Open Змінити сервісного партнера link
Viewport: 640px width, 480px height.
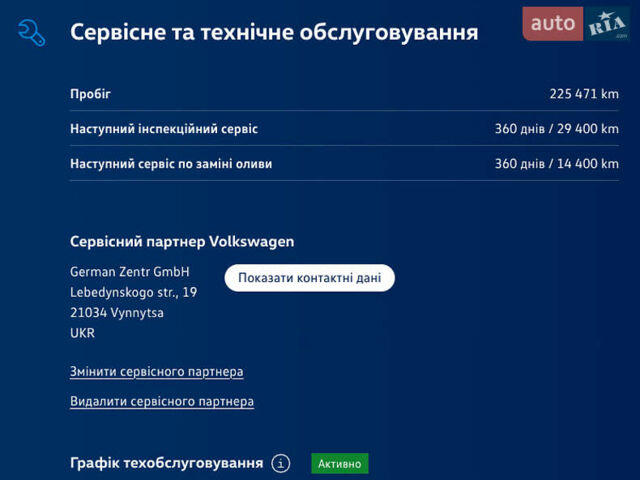click(156, 372)
